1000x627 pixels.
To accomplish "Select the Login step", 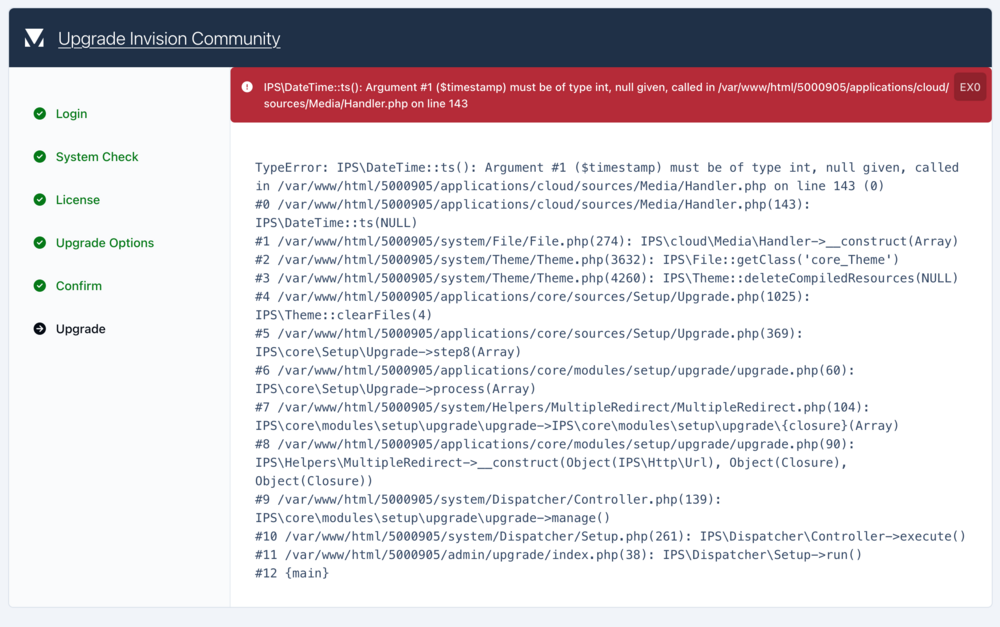I will pyautogui.click(x=71, y=114).
